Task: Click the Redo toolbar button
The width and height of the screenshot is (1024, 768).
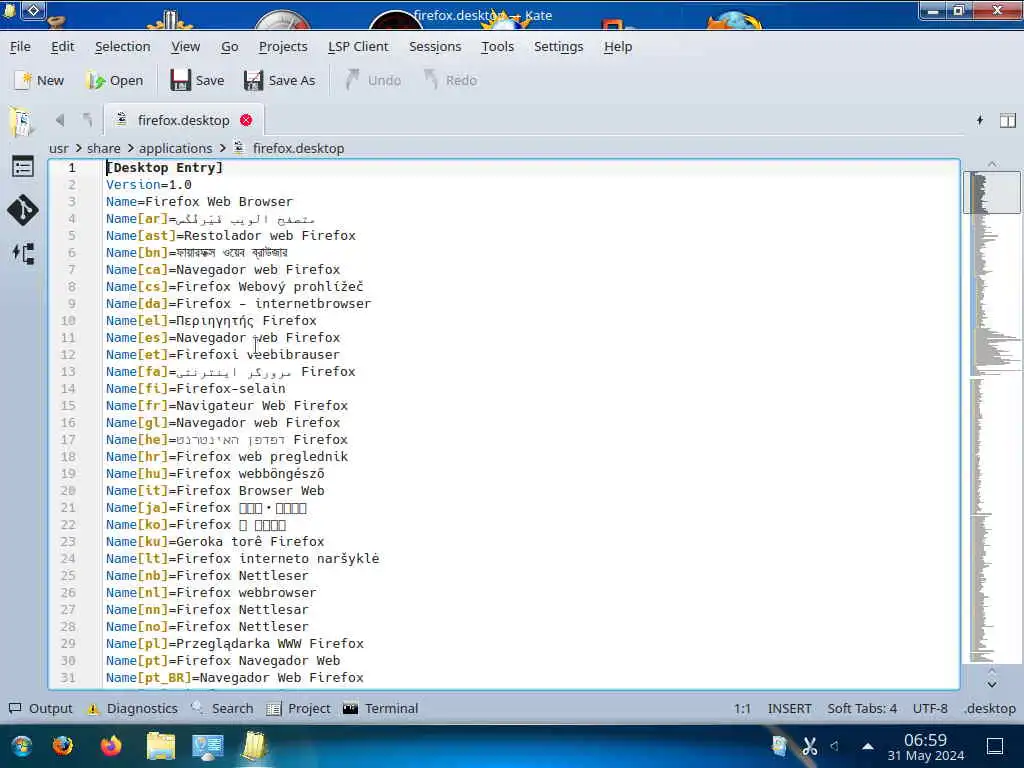Action: tap(451, 80)
